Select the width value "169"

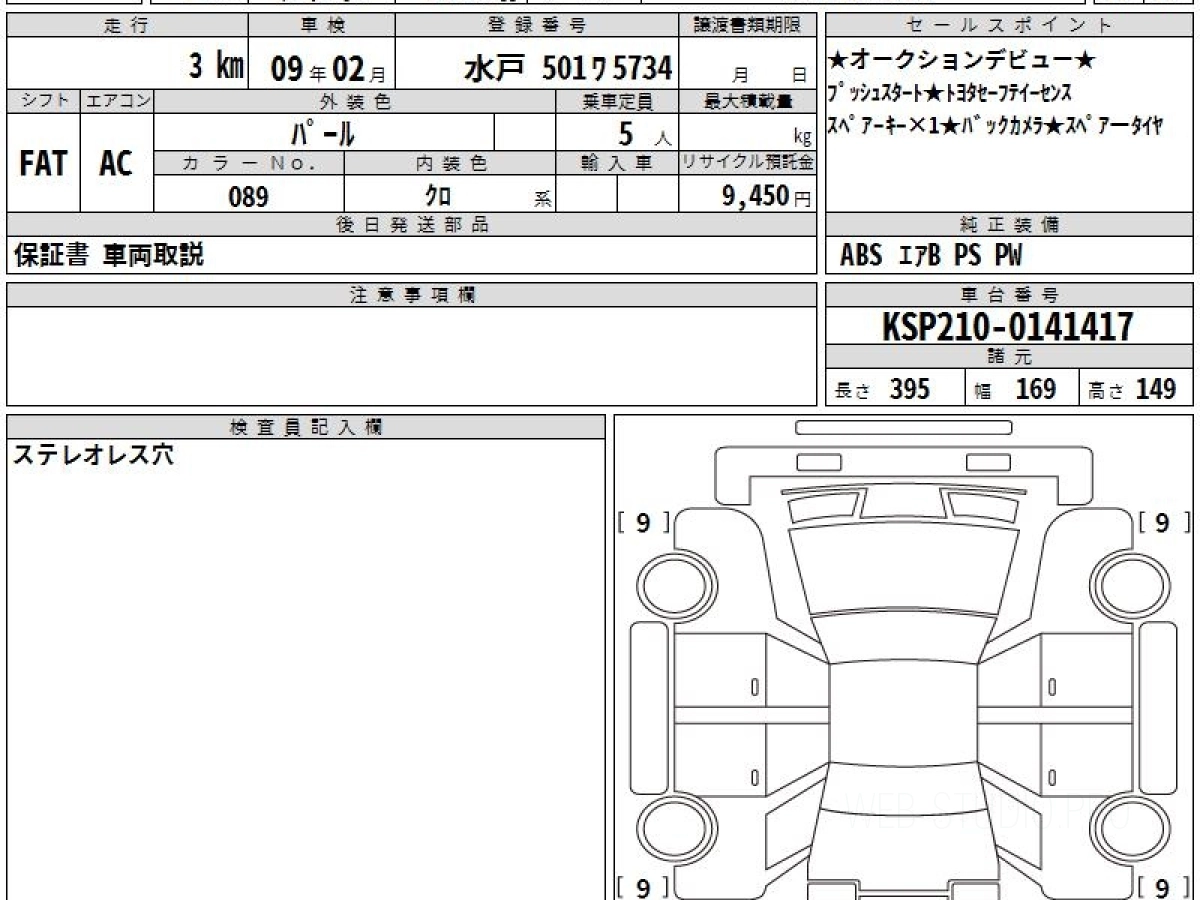click(x=1036, y=389)
